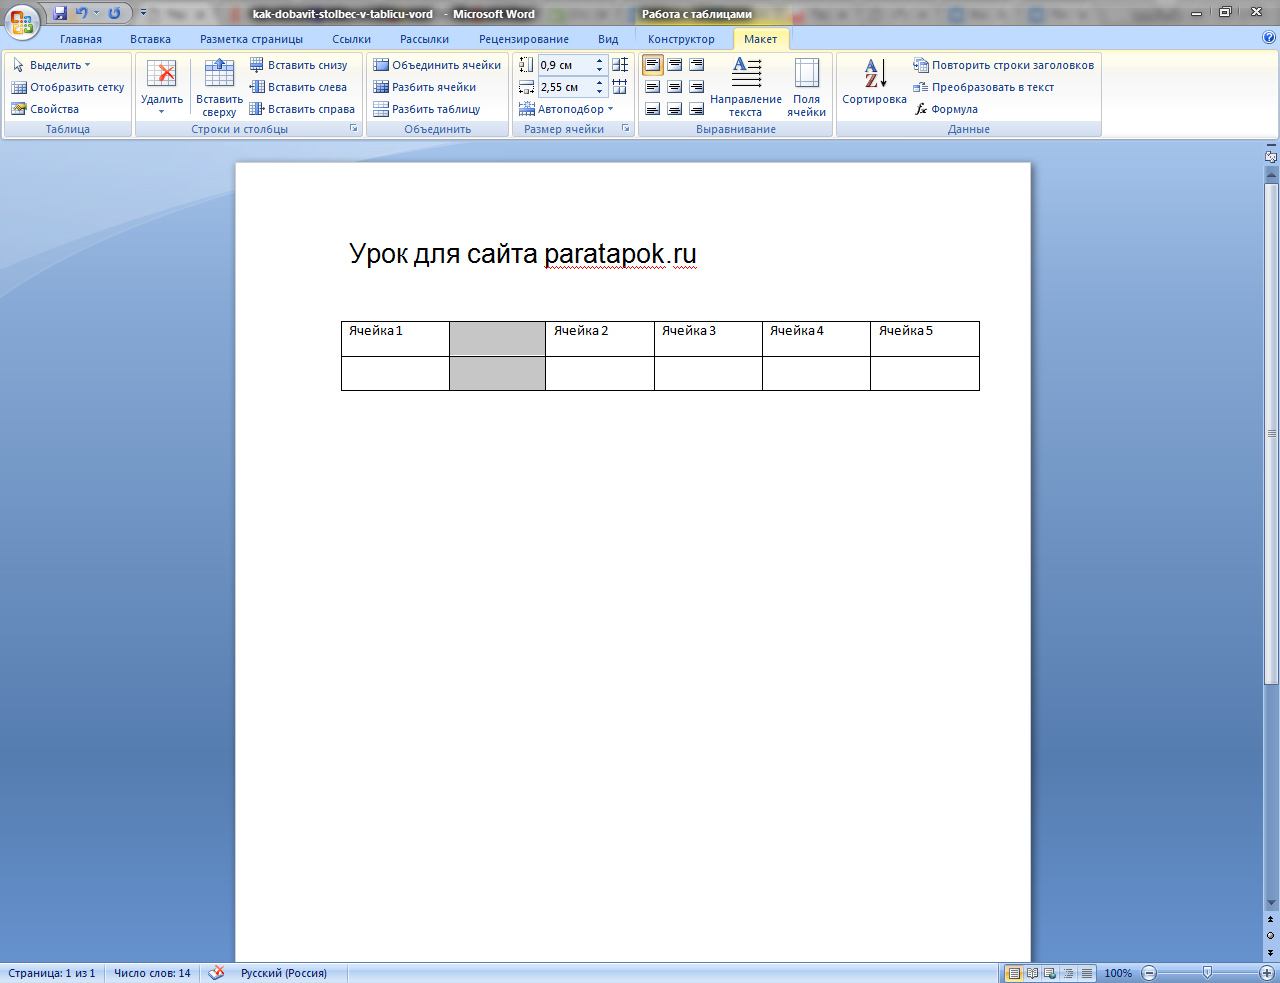Select align top right icon

[697, 65]
